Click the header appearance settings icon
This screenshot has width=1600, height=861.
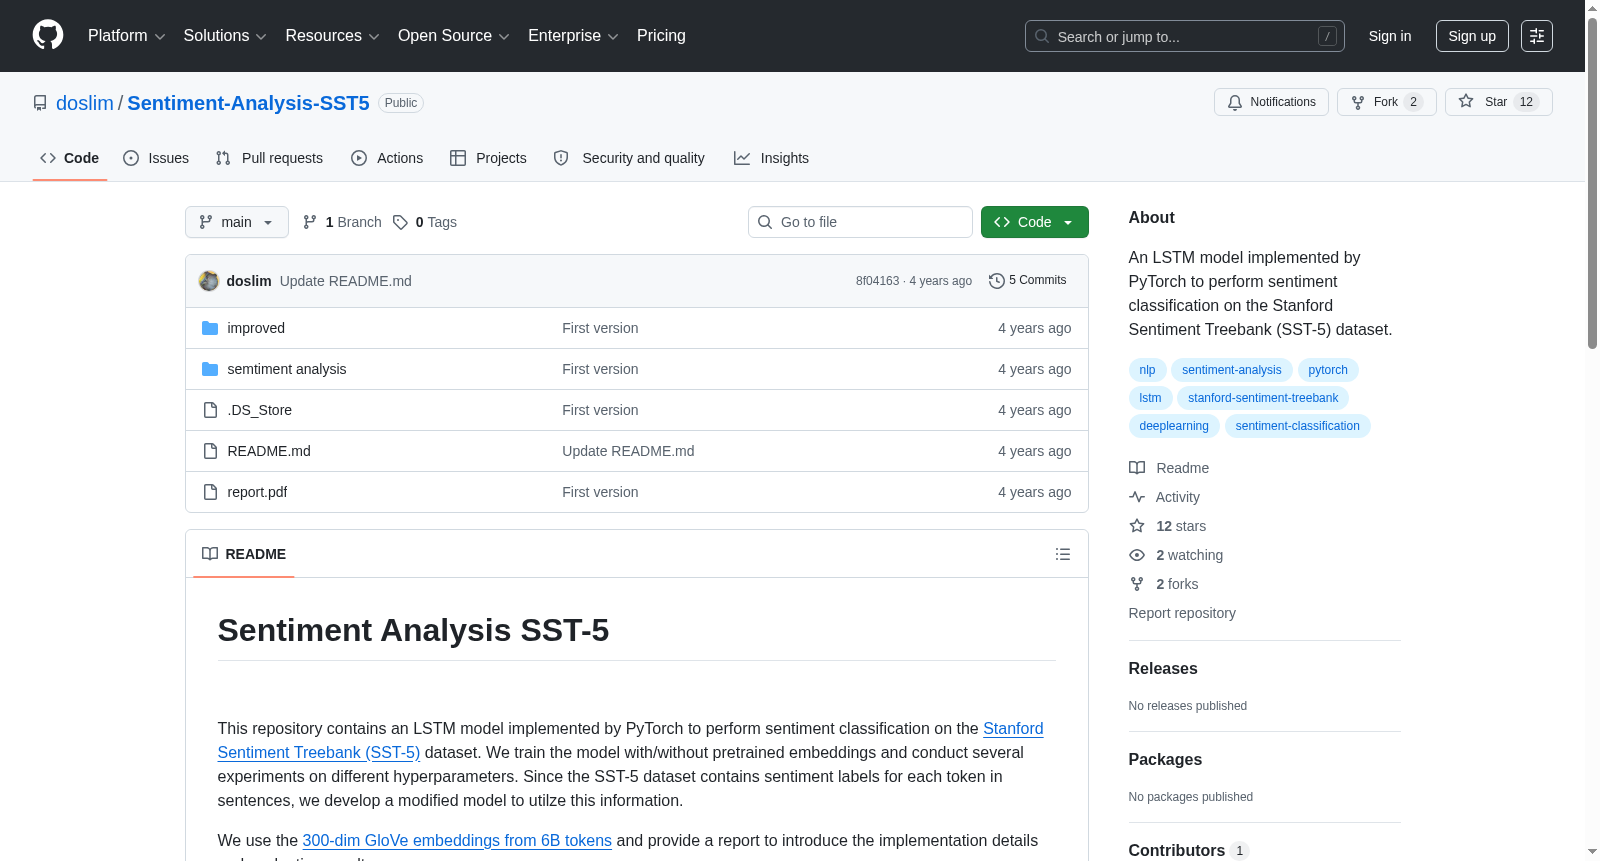[x=1536, y=36]
